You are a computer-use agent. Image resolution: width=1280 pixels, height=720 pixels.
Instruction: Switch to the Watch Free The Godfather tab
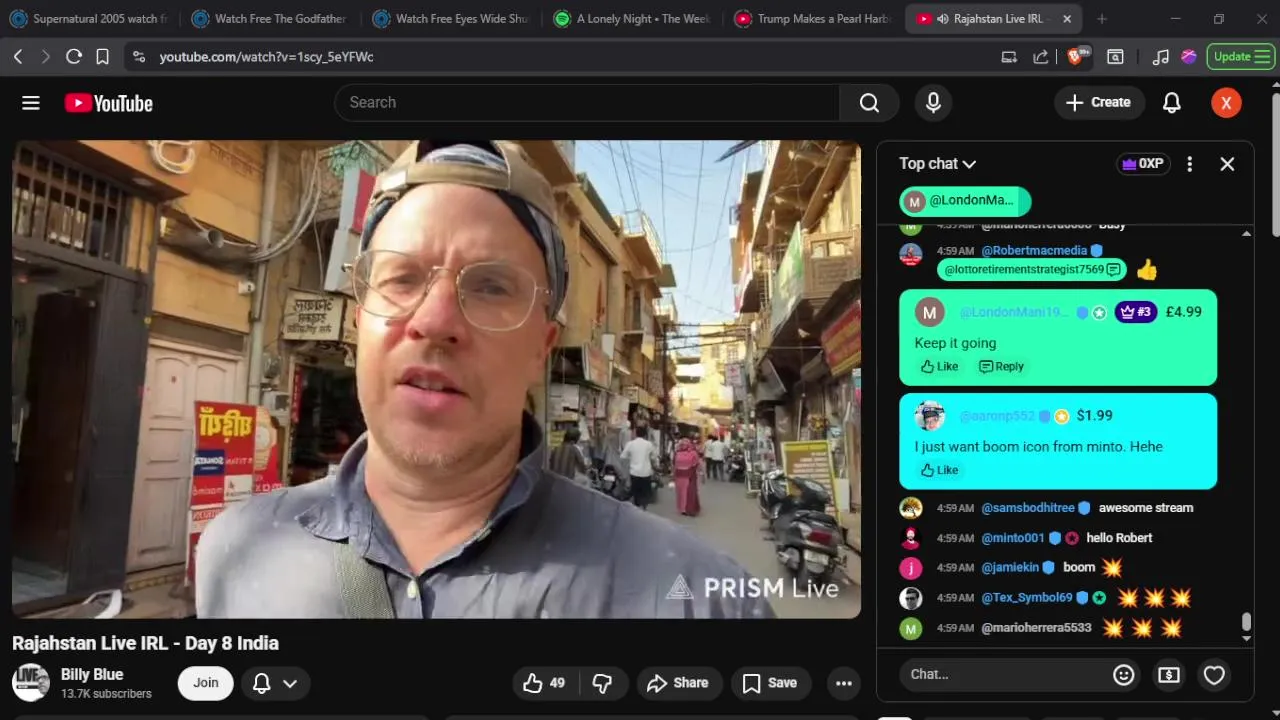pos(271,19)
